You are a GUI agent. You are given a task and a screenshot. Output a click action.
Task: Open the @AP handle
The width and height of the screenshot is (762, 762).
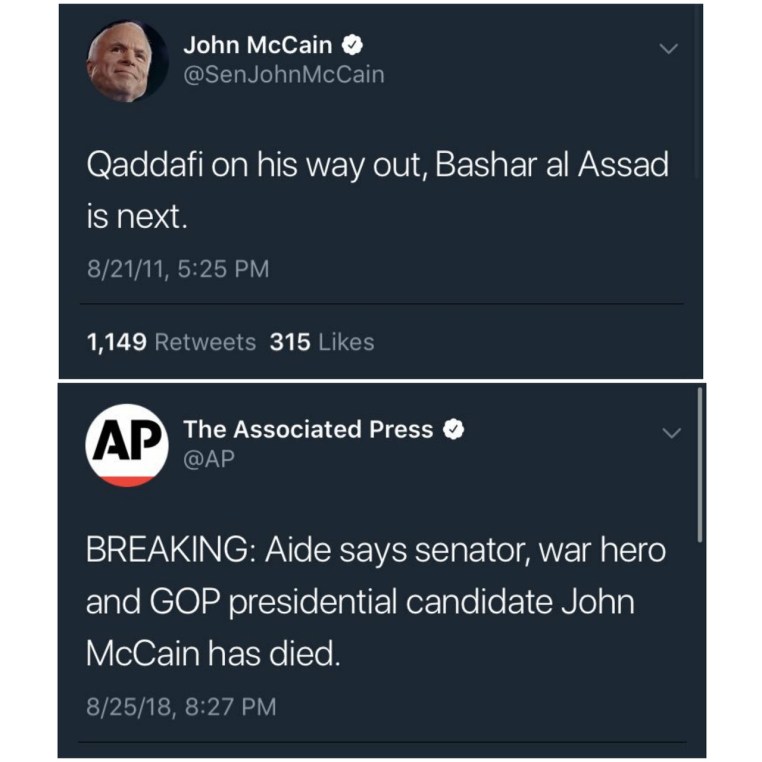pyautogui.click(x=208, y=459)
